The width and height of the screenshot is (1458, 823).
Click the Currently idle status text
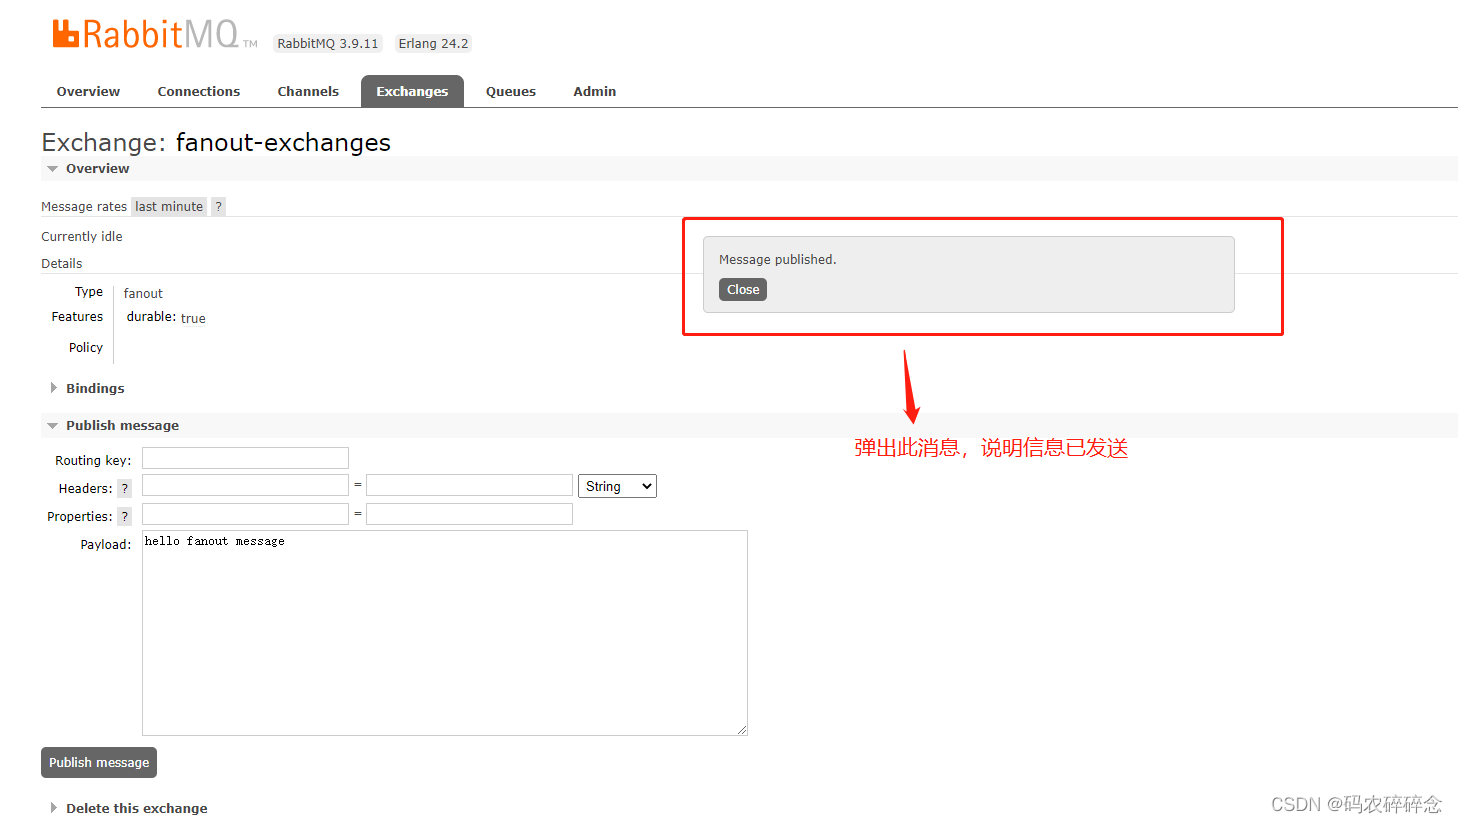point(82,237)
